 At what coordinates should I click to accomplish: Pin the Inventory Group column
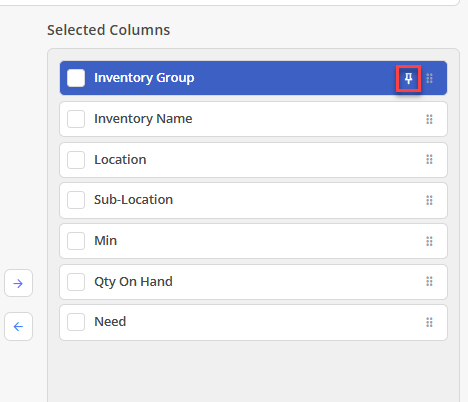(408, 79)
